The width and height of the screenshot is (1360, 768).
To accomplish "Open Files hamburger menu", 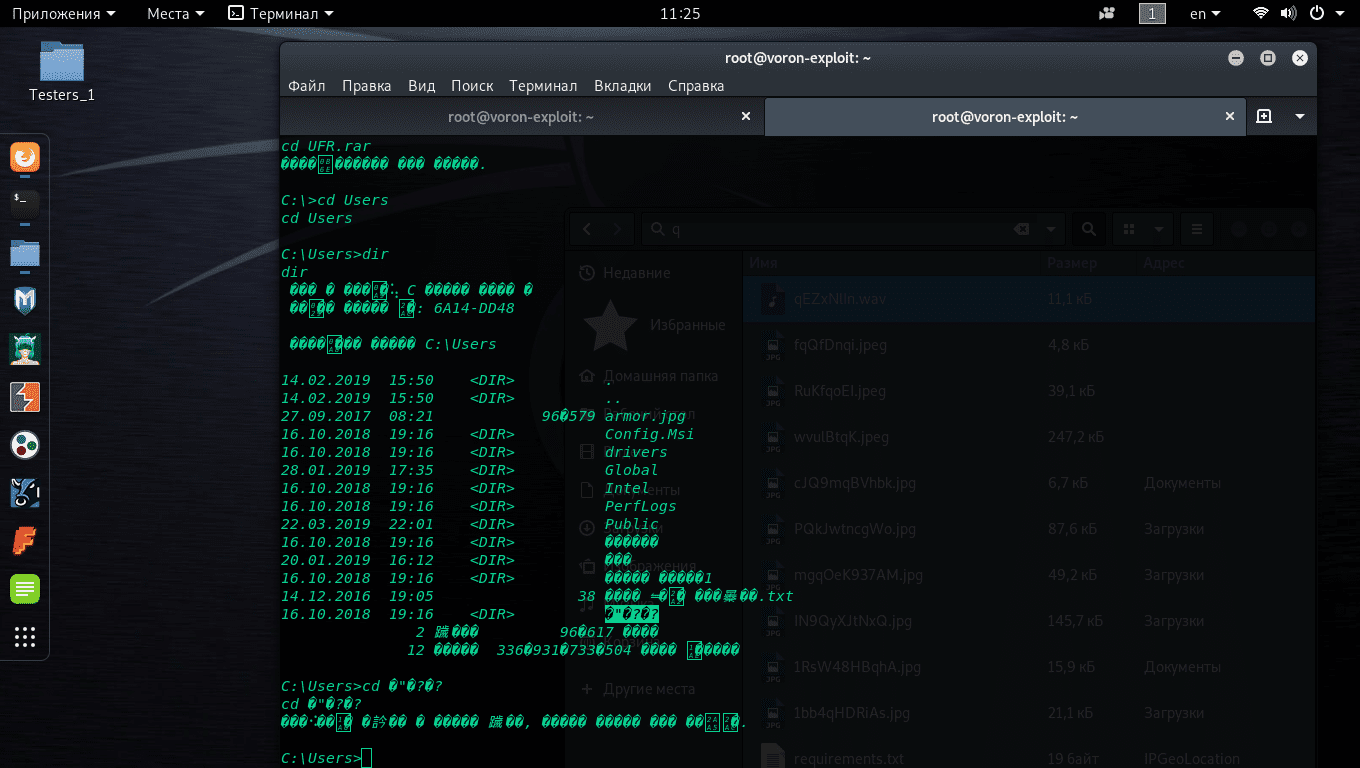I will click(x=1197, y=229).
